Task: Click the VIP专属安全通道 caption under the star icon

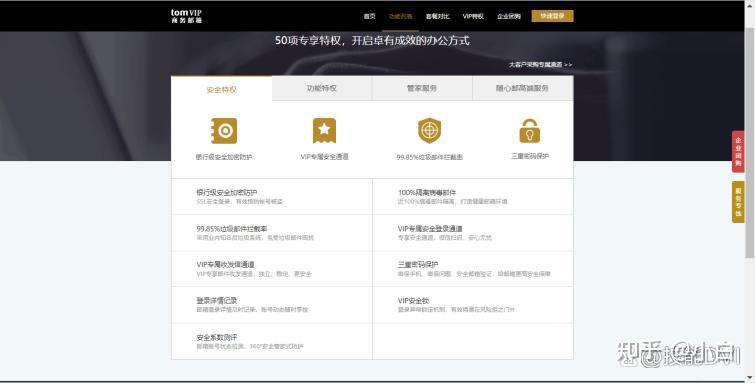Action: [325, 157]
